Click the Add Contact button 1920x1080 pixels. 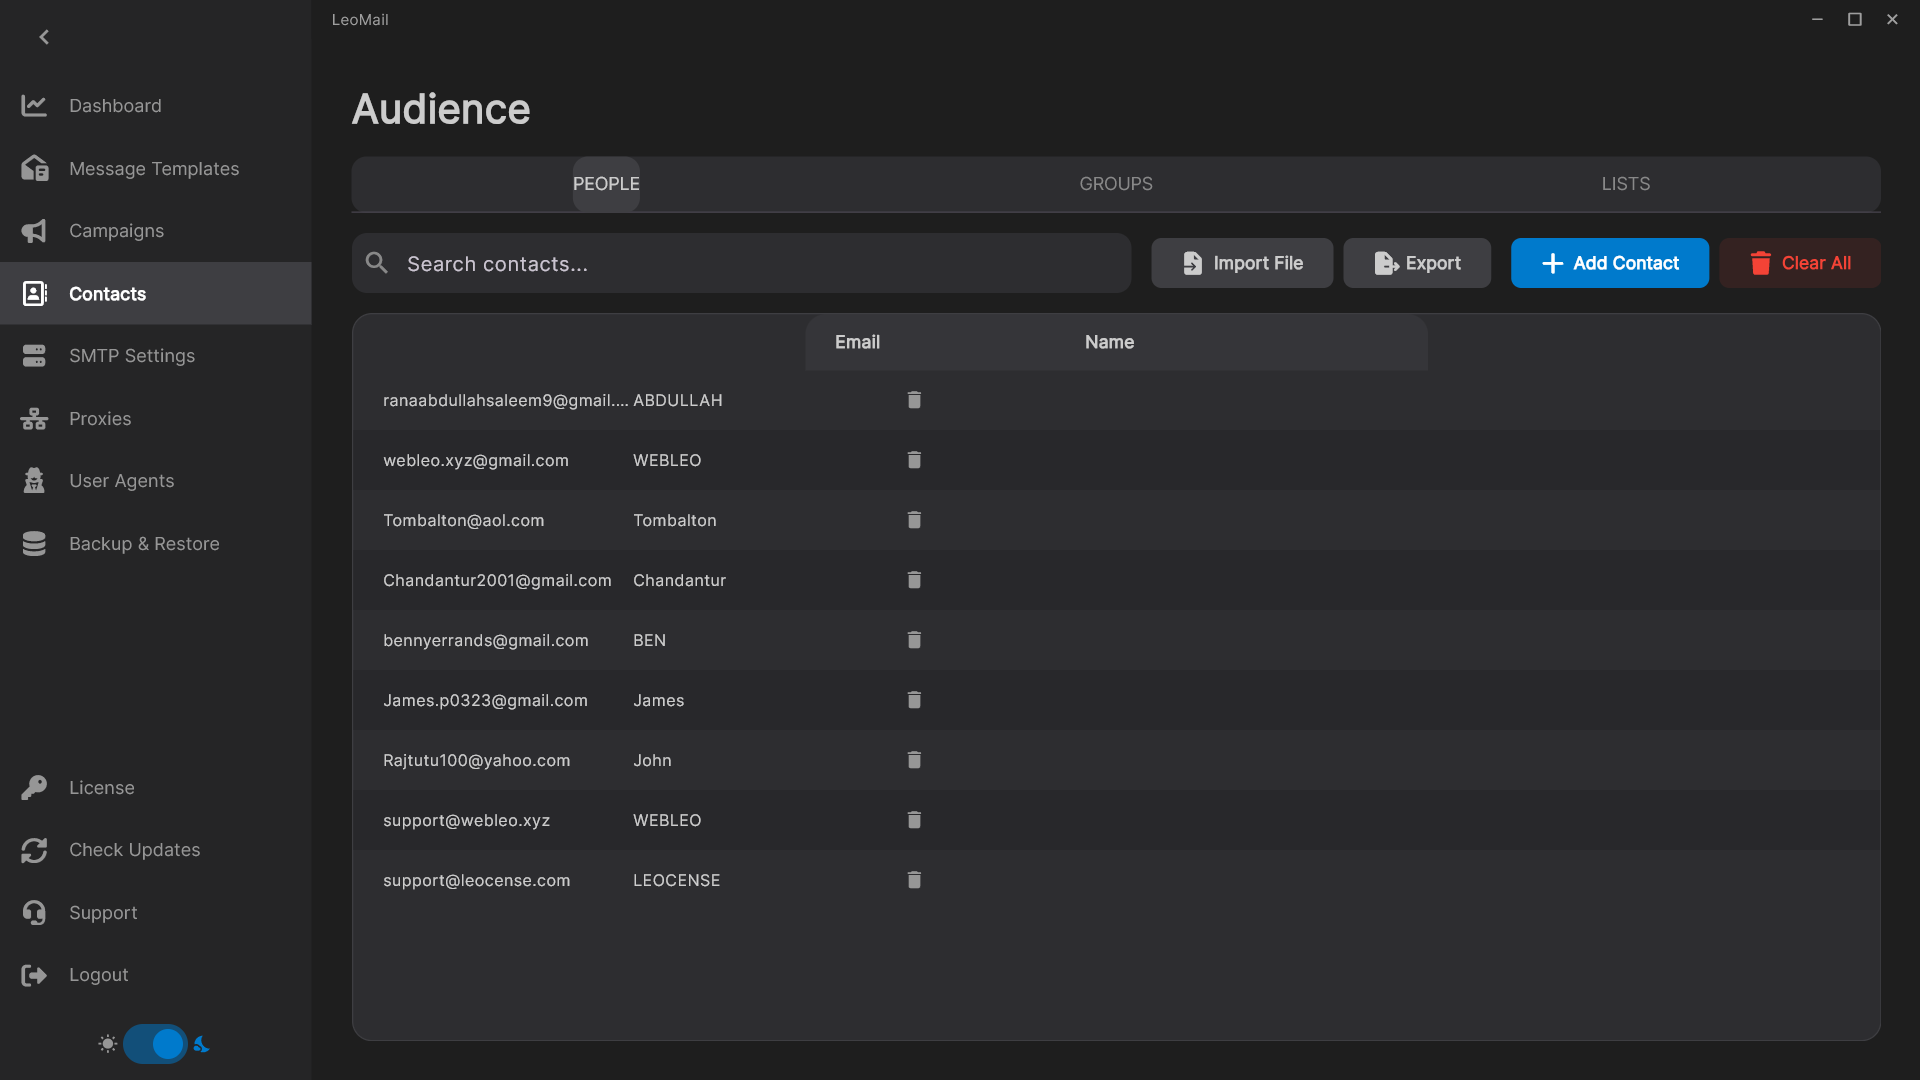1610,263
